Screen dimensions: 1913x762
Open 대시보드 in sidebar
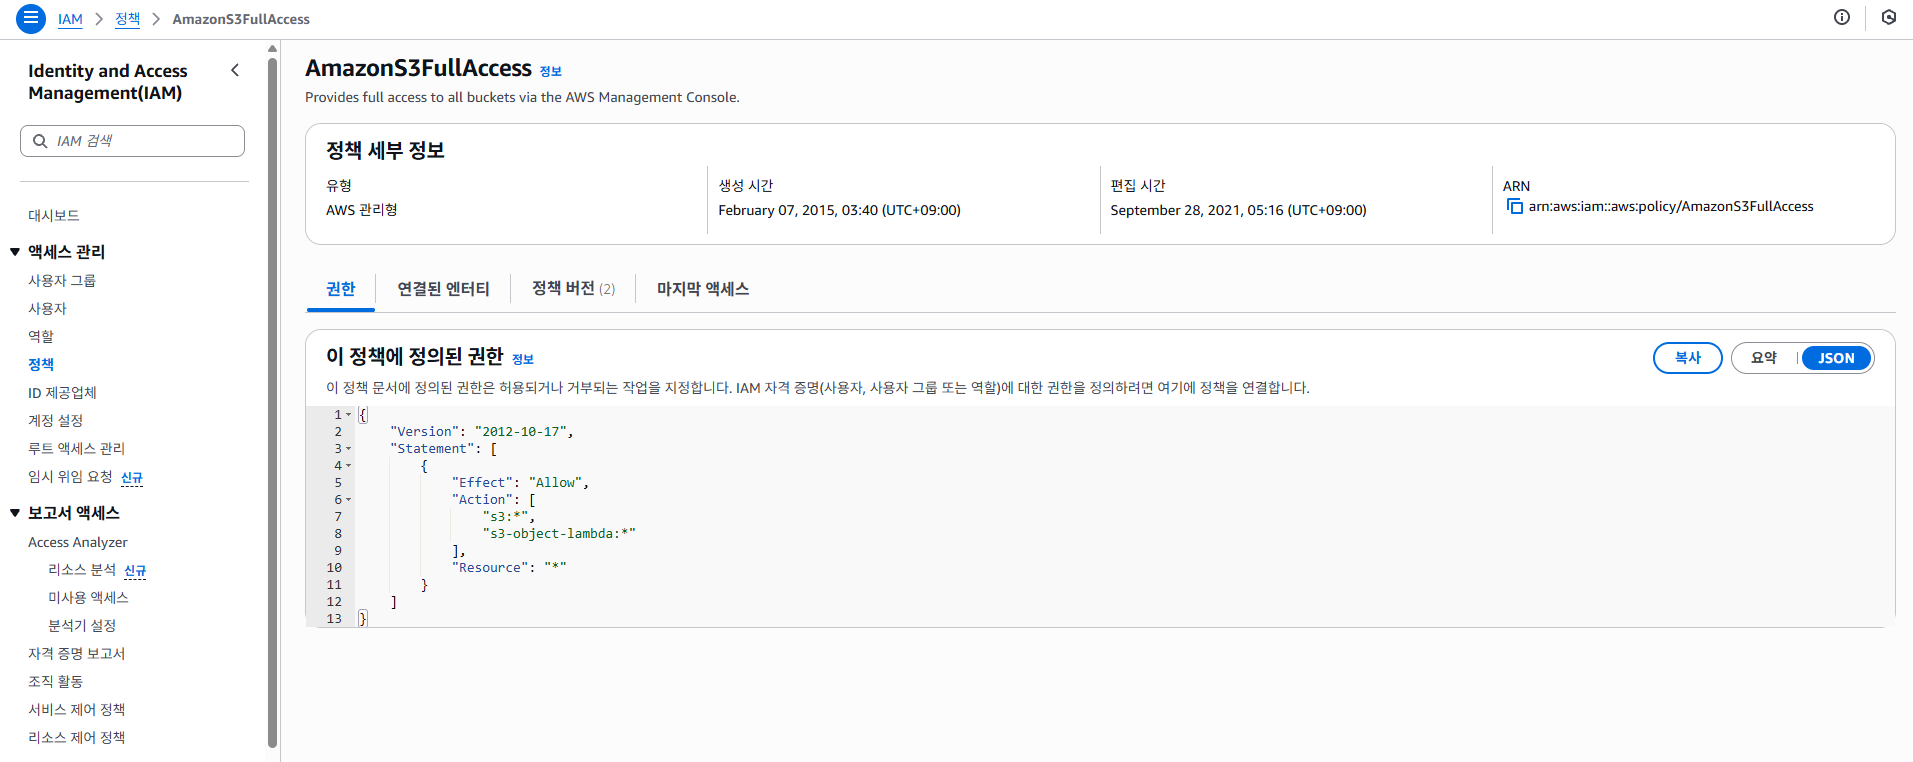54,215
